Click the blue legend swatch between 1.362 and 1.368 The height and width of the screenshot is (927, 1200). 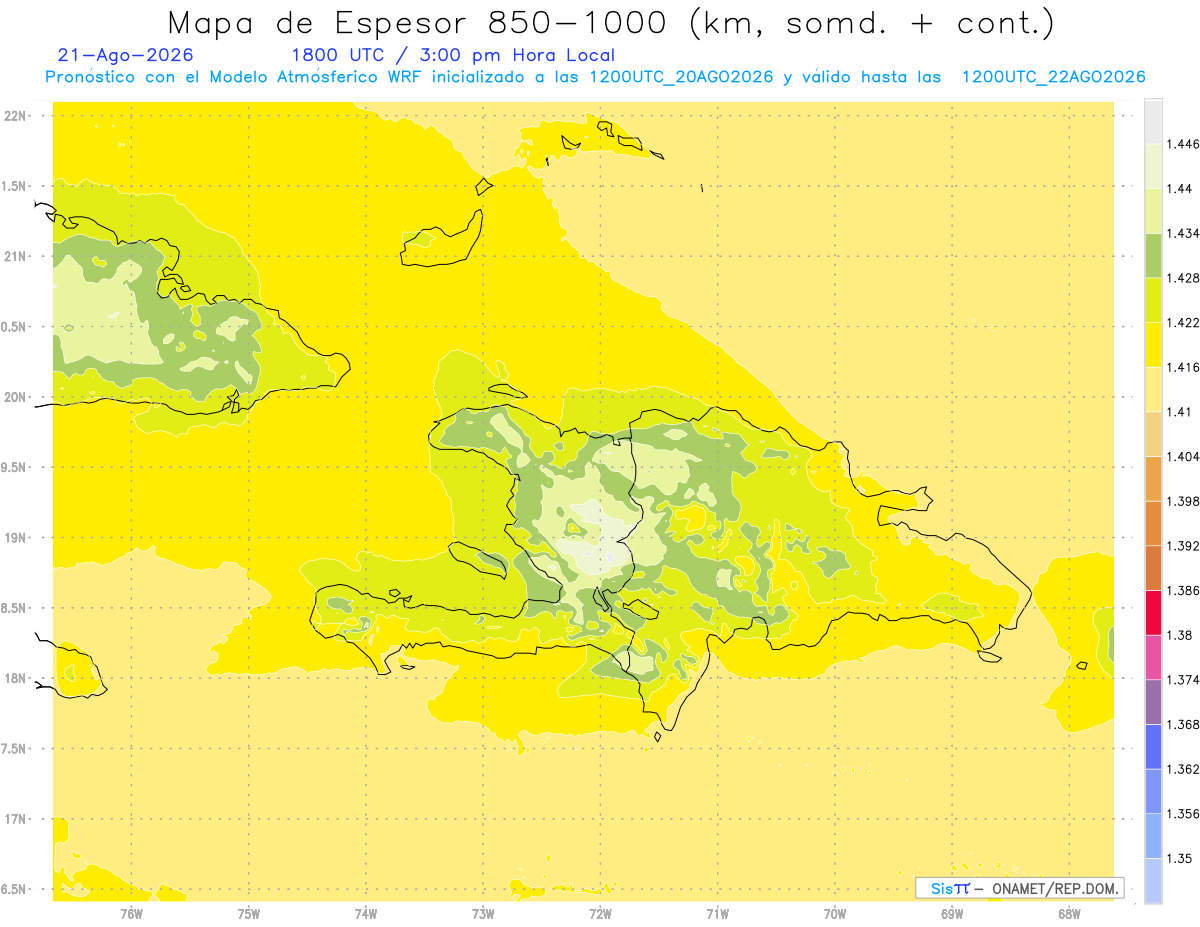[1153, 746]
